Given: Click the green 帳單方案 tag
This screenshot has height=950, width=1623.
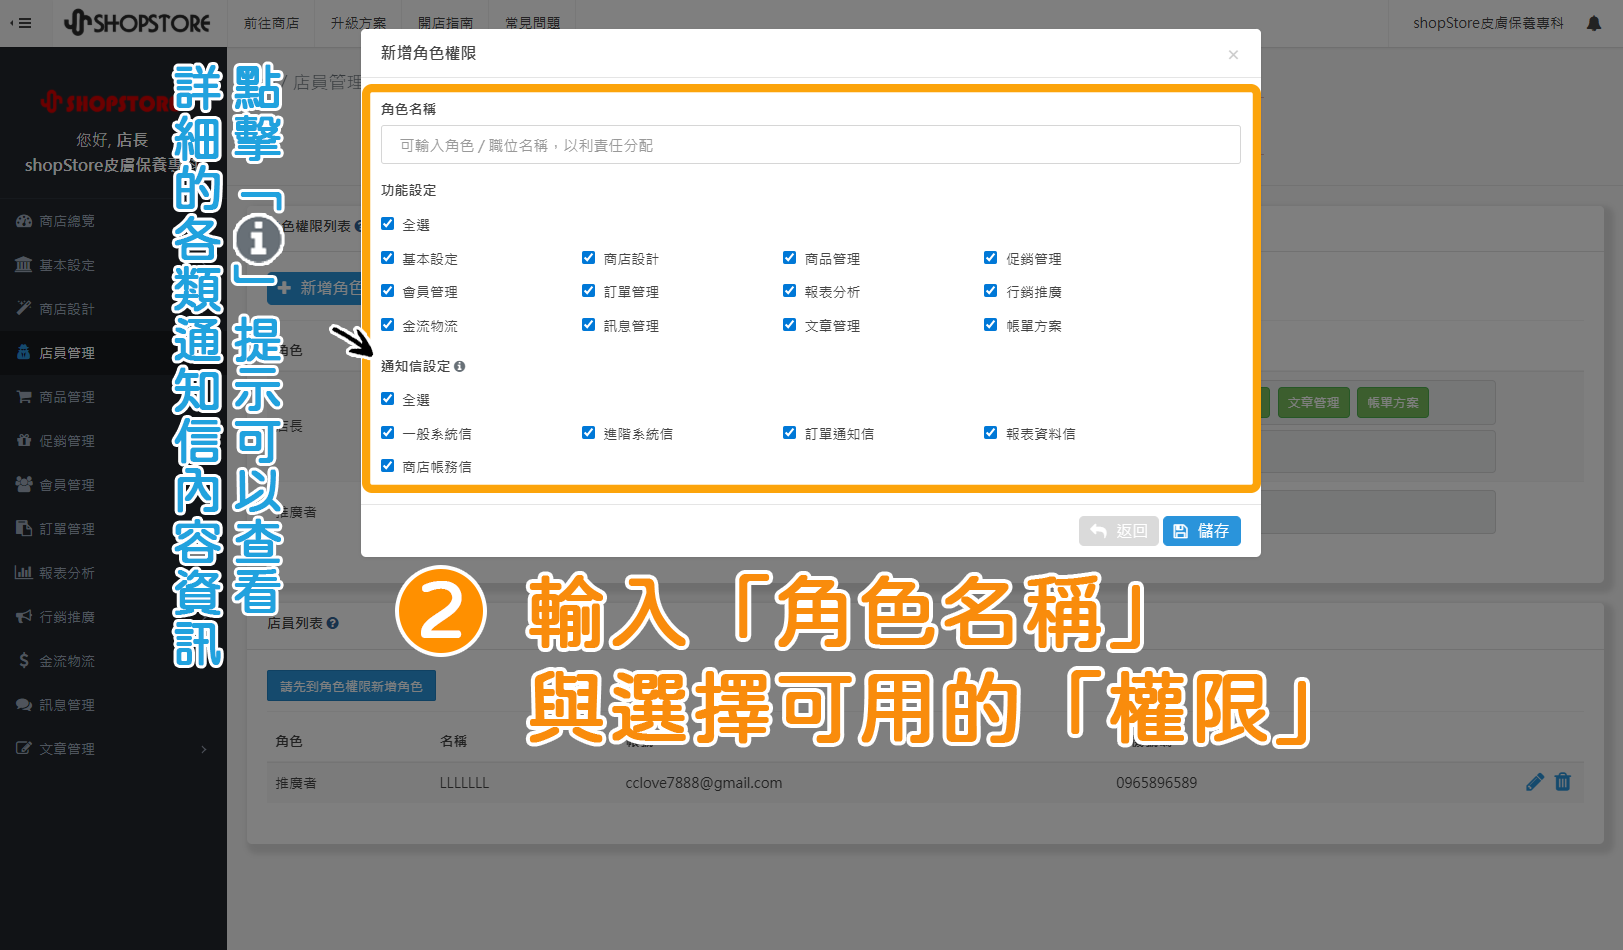Looking at the screenshot, I should coord(1393,403).
